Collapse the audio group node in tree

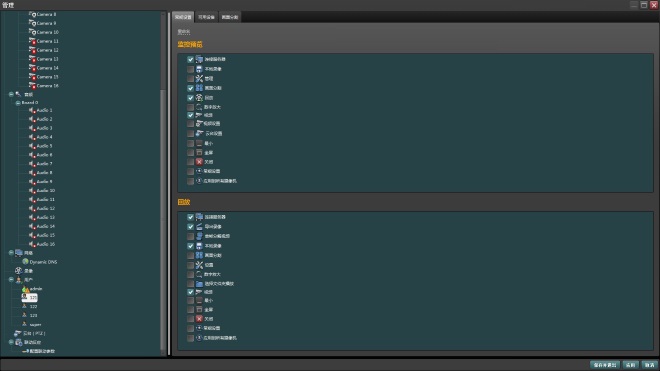[11, 94]
